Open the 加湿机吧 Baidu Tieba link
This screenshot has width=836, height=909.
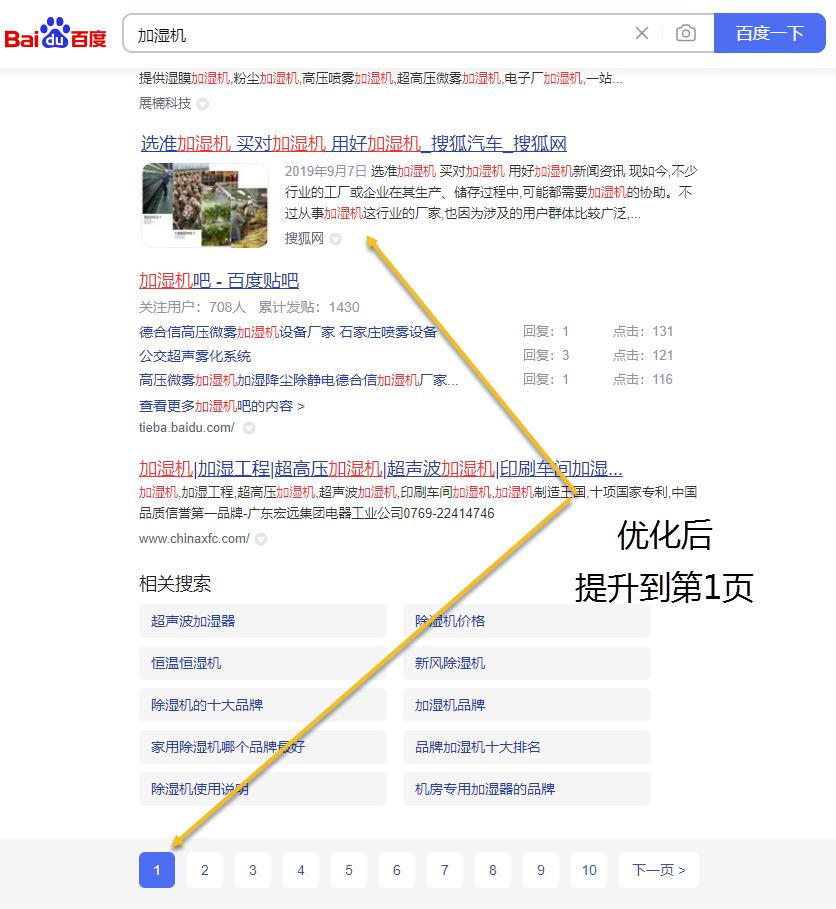(220, 281)
